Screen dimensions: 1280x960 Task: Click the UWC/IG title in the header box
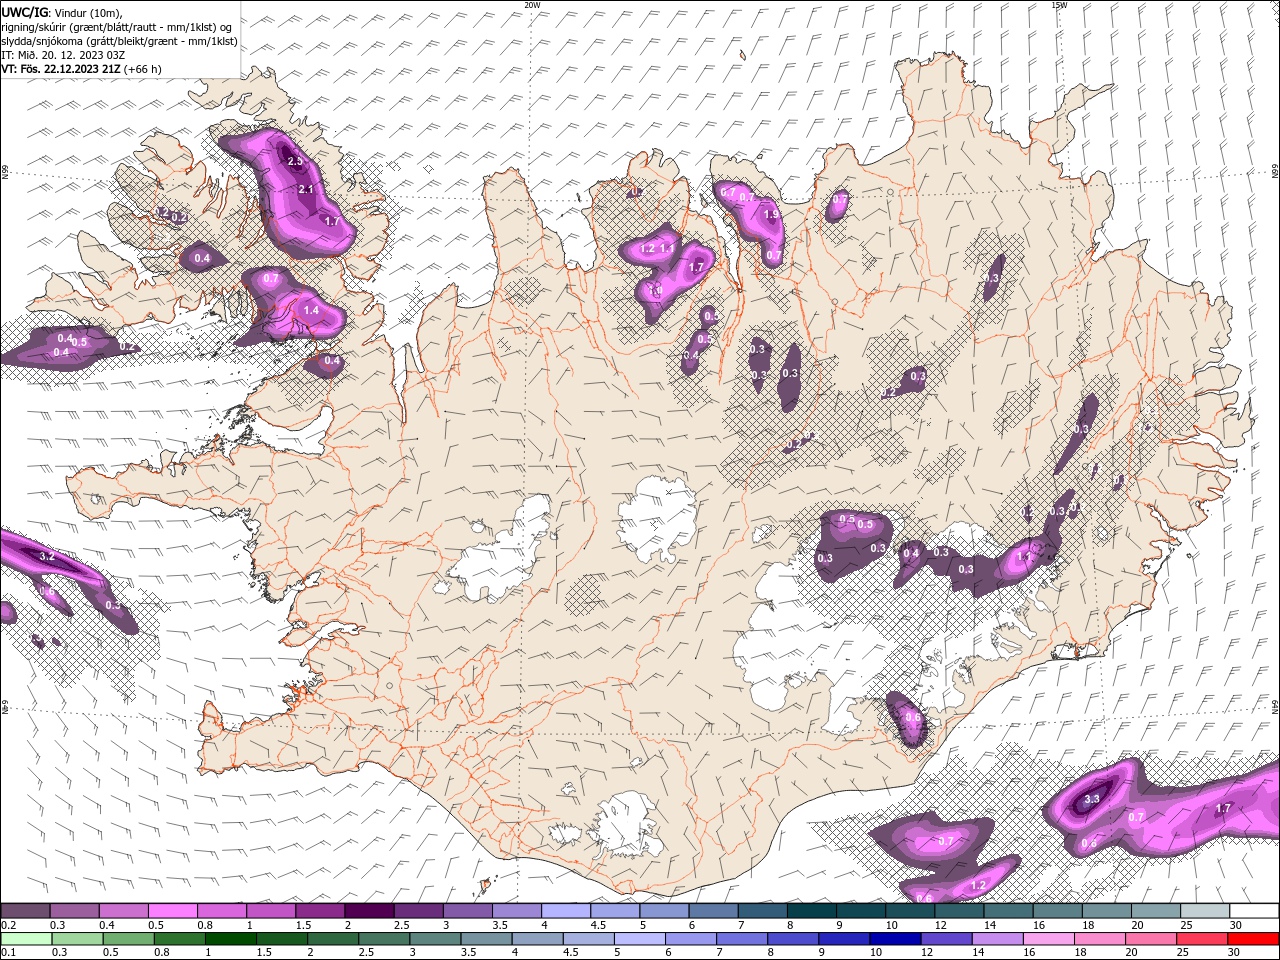pos(24,11)
